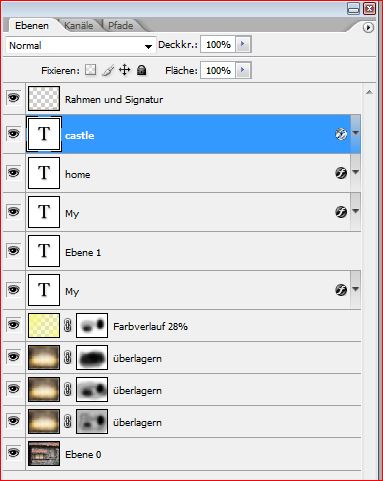Click the layer effects icon on castle layer
The image size is (383, 481).
[341, 134]
